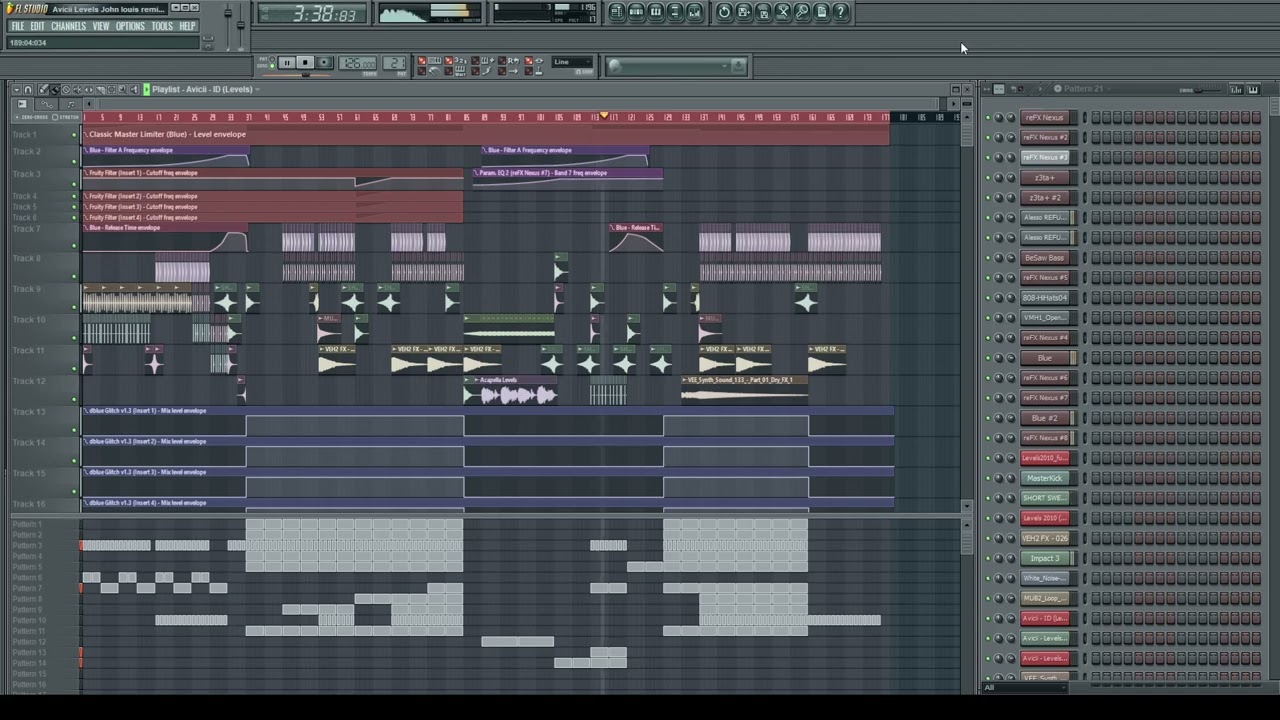Click the help question mark icon

click(841, 12)
